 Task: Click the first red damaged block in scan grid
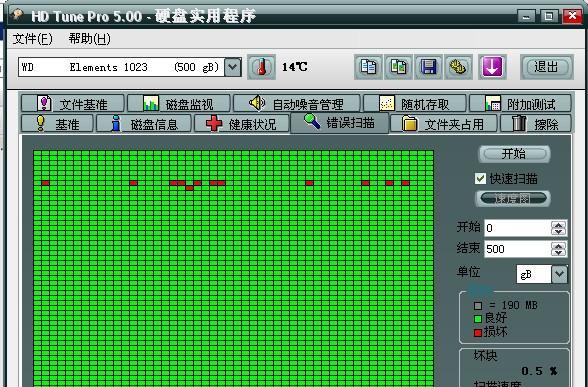coord(45,183)
